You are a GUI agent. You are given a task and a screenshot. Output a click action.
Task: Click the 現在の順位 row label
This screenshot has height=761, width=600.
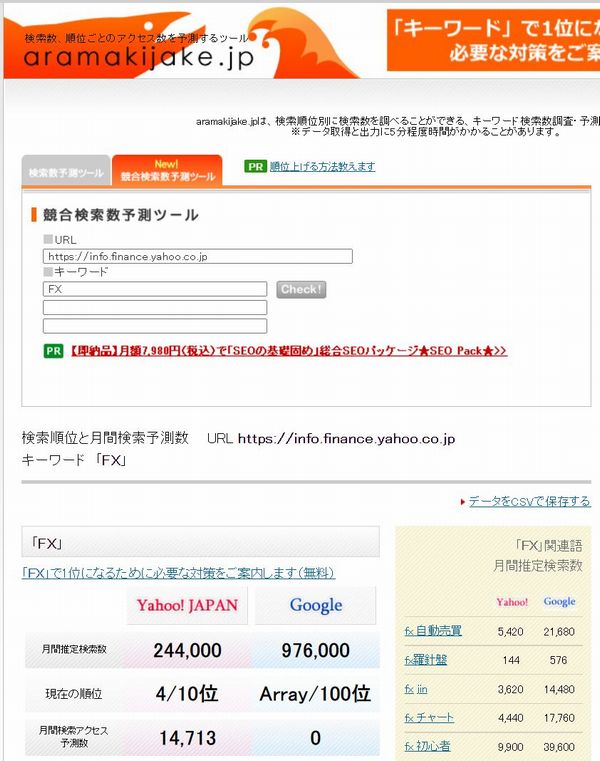click(74, 694)
